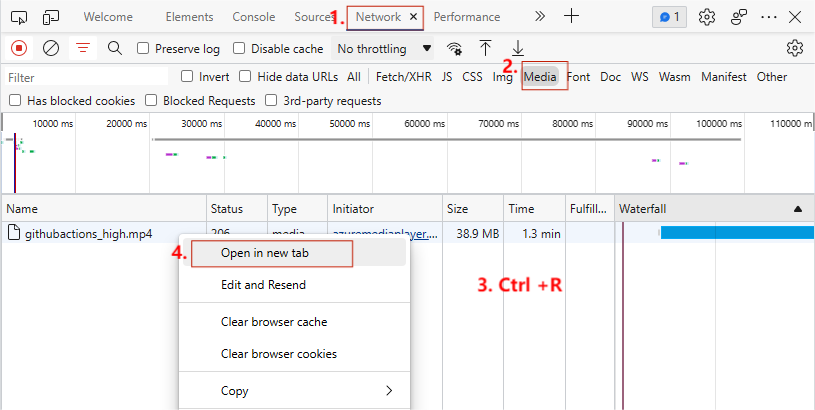The width and height of the screenshot is (815, 410).
Task: Switch to the Console tab
Action: tap(254, 17)
